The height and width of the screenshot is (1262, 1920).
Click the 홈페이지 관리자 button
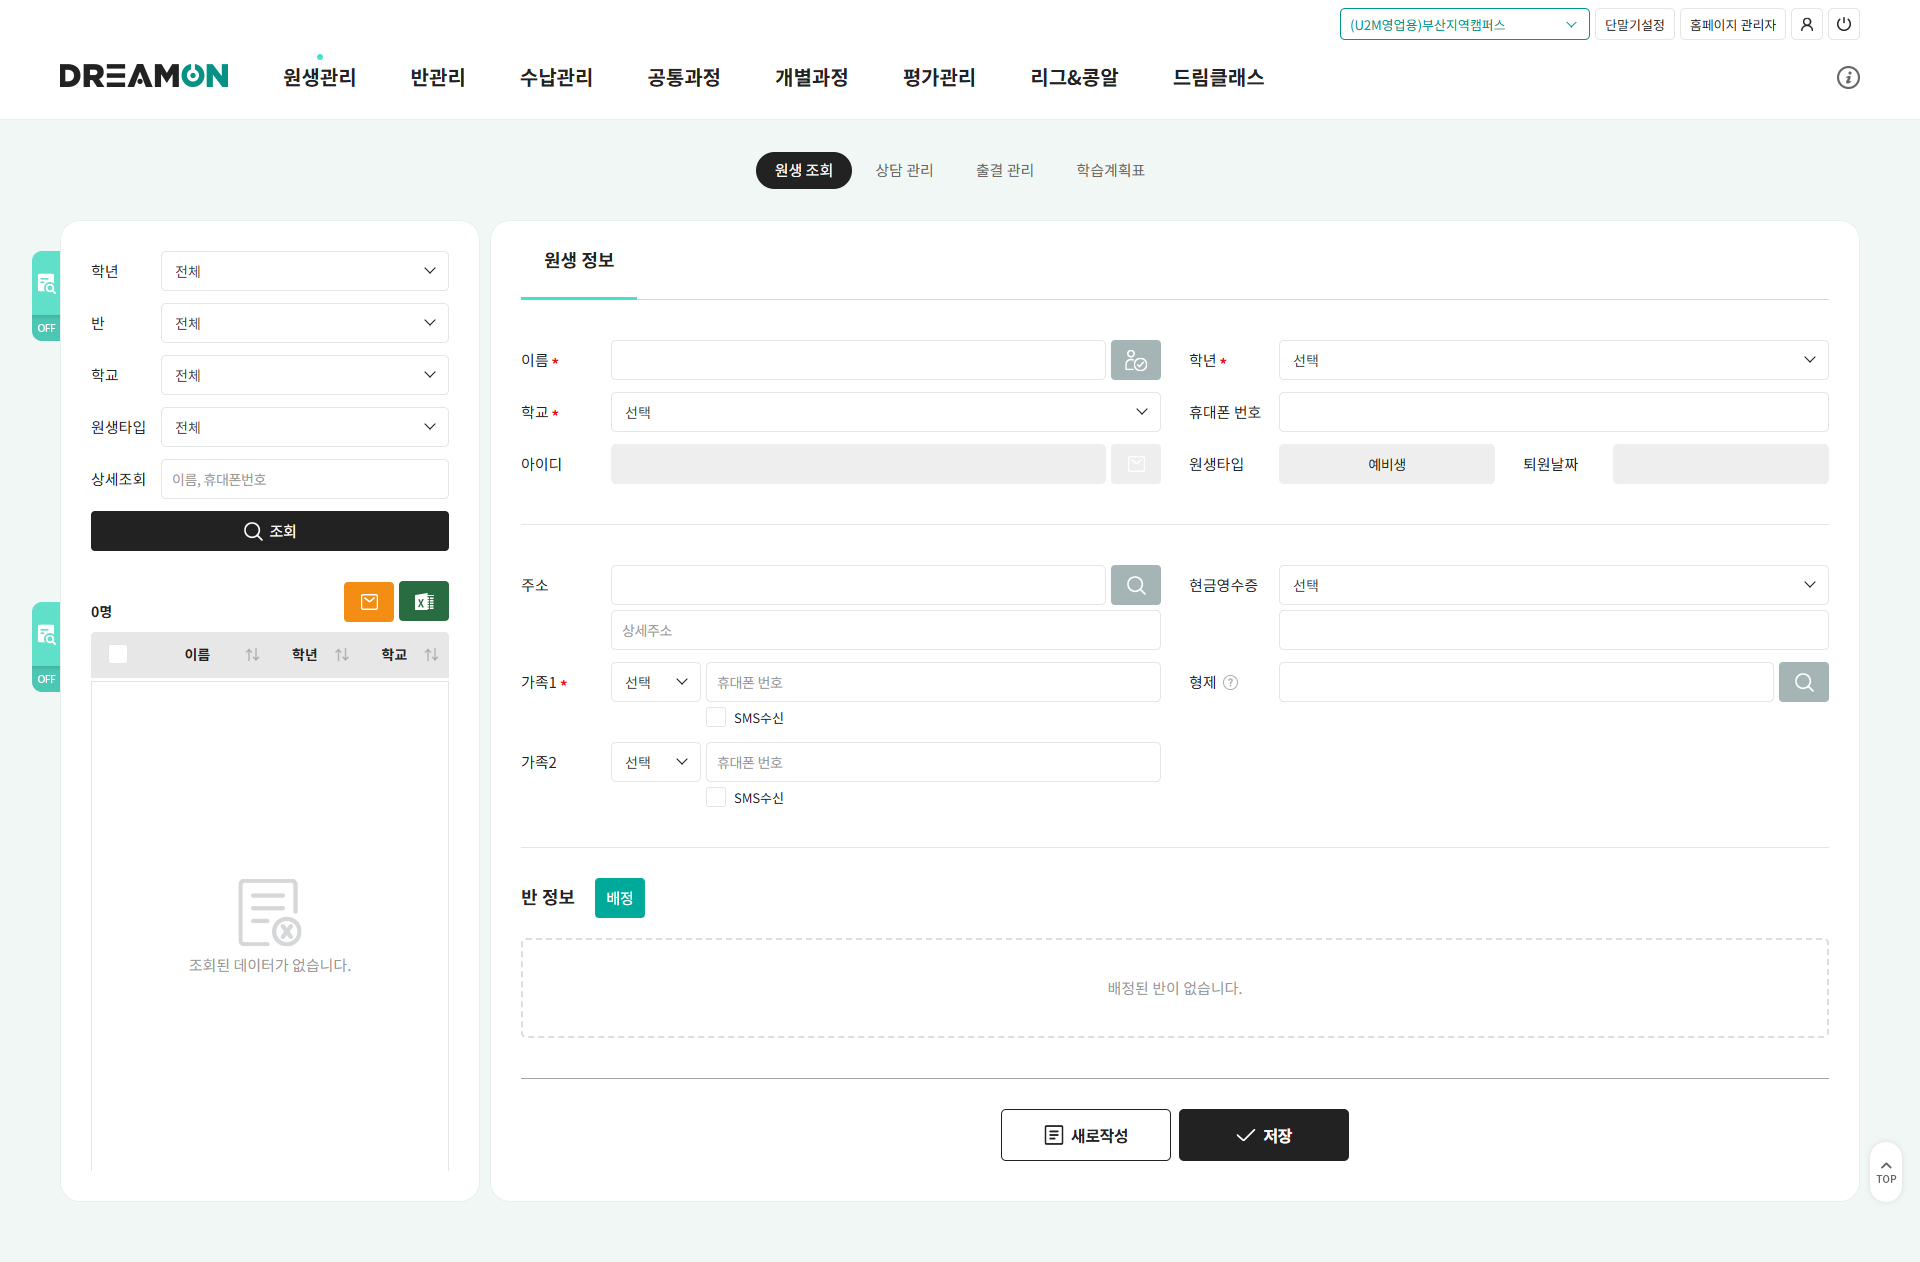coord(1733,24)
